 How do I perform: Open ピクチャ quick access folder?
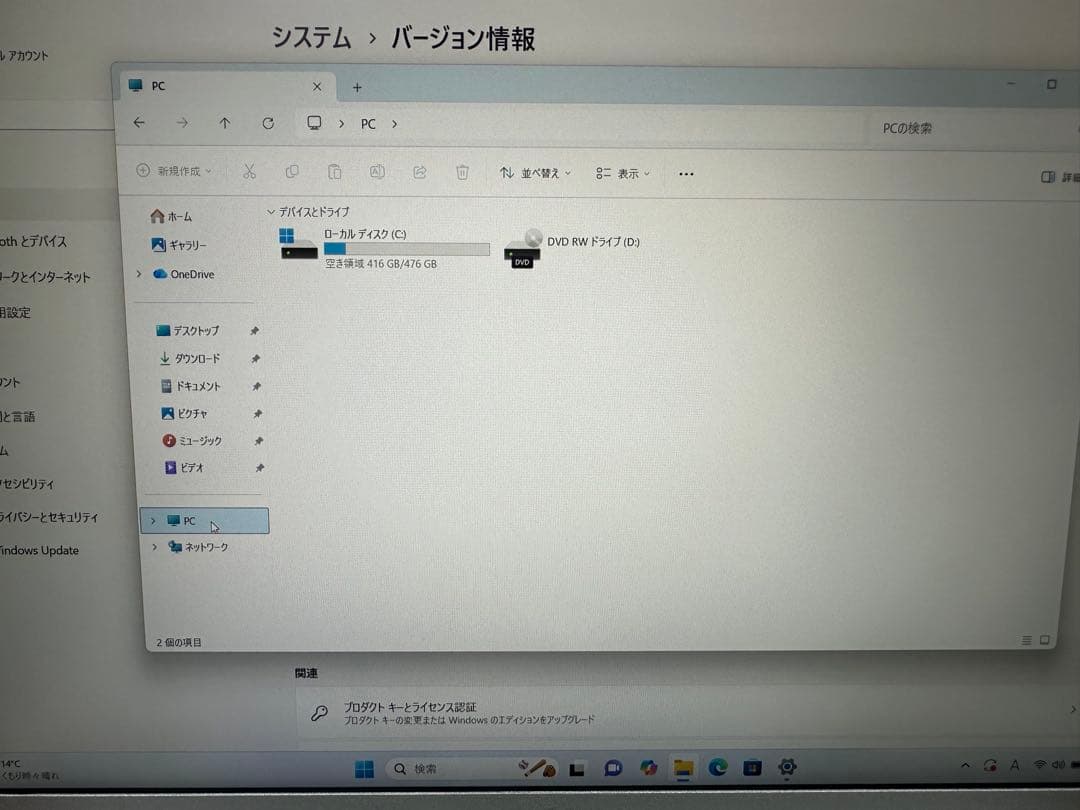pos(184,413)
